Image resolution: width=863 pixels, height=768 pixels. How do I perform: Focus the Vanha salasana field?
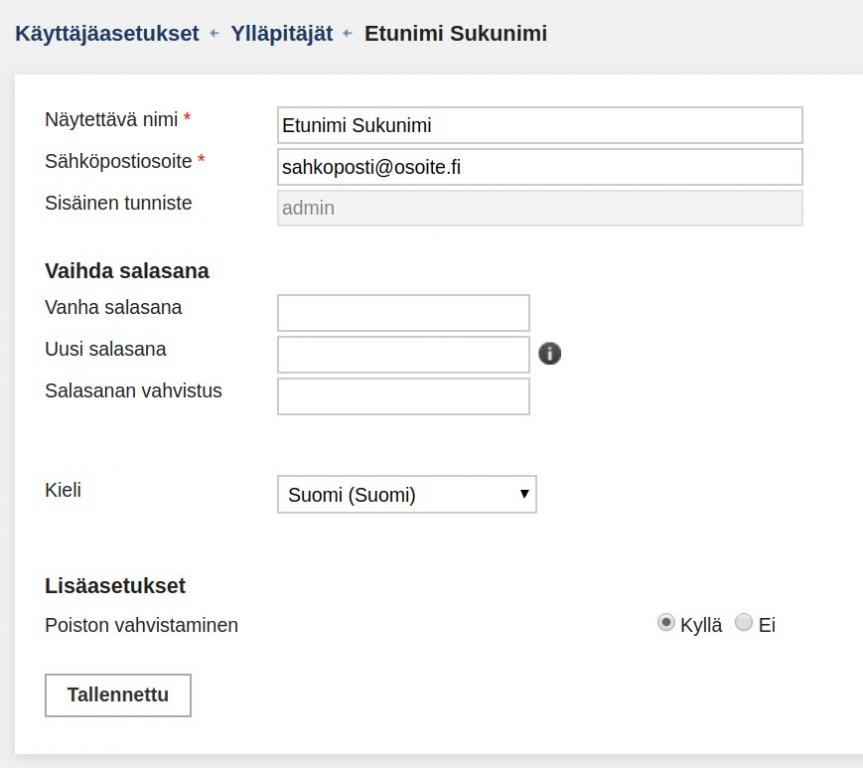coord(403,313)
